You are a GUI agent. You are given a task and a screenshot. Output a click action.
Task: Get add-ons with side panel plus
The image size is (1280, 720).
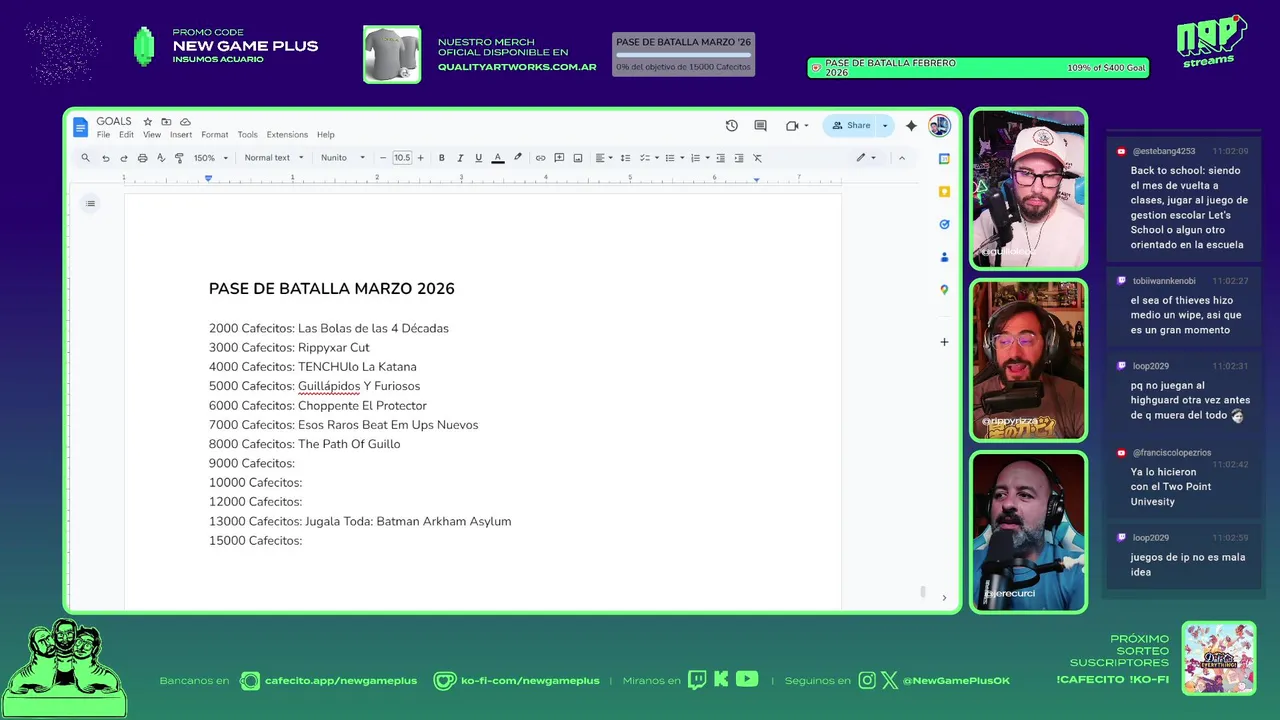coord(944,342)
